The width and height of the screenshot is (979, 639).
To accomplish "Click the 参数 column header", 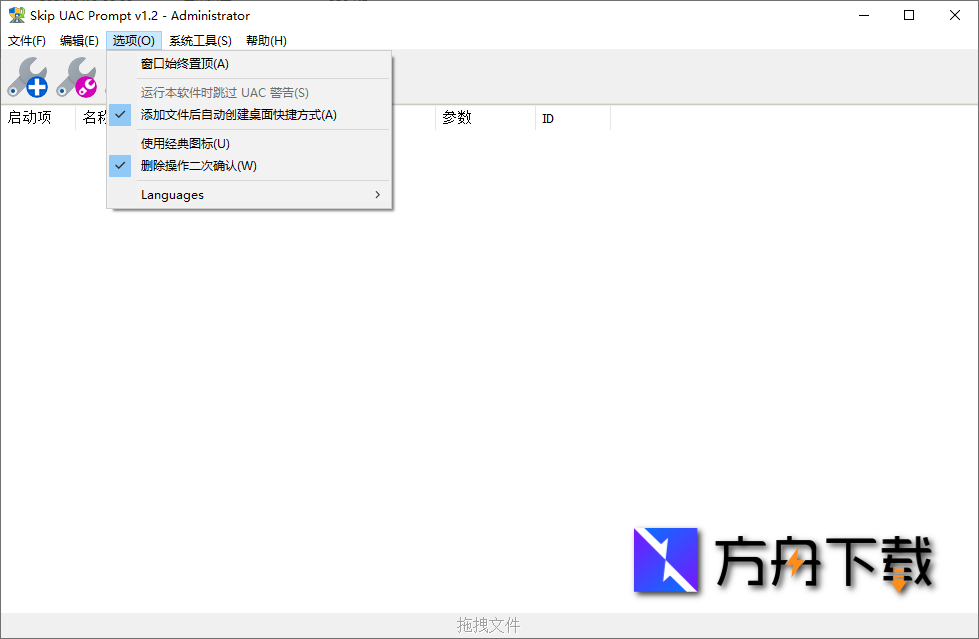I will pos(456,117).
